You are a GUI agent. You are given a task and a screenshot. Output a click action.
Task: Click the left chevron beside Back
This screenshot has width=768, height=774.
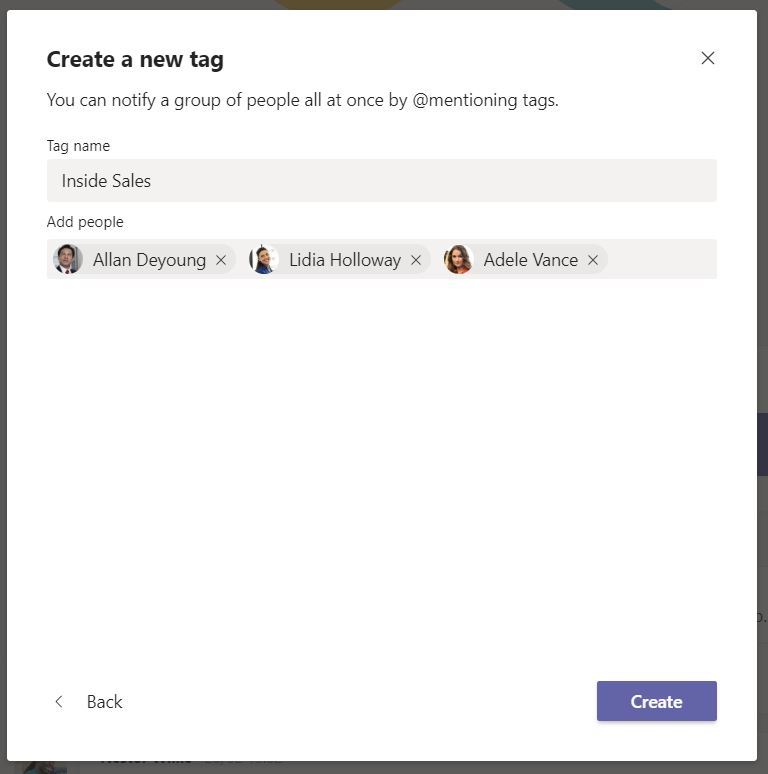59,702
